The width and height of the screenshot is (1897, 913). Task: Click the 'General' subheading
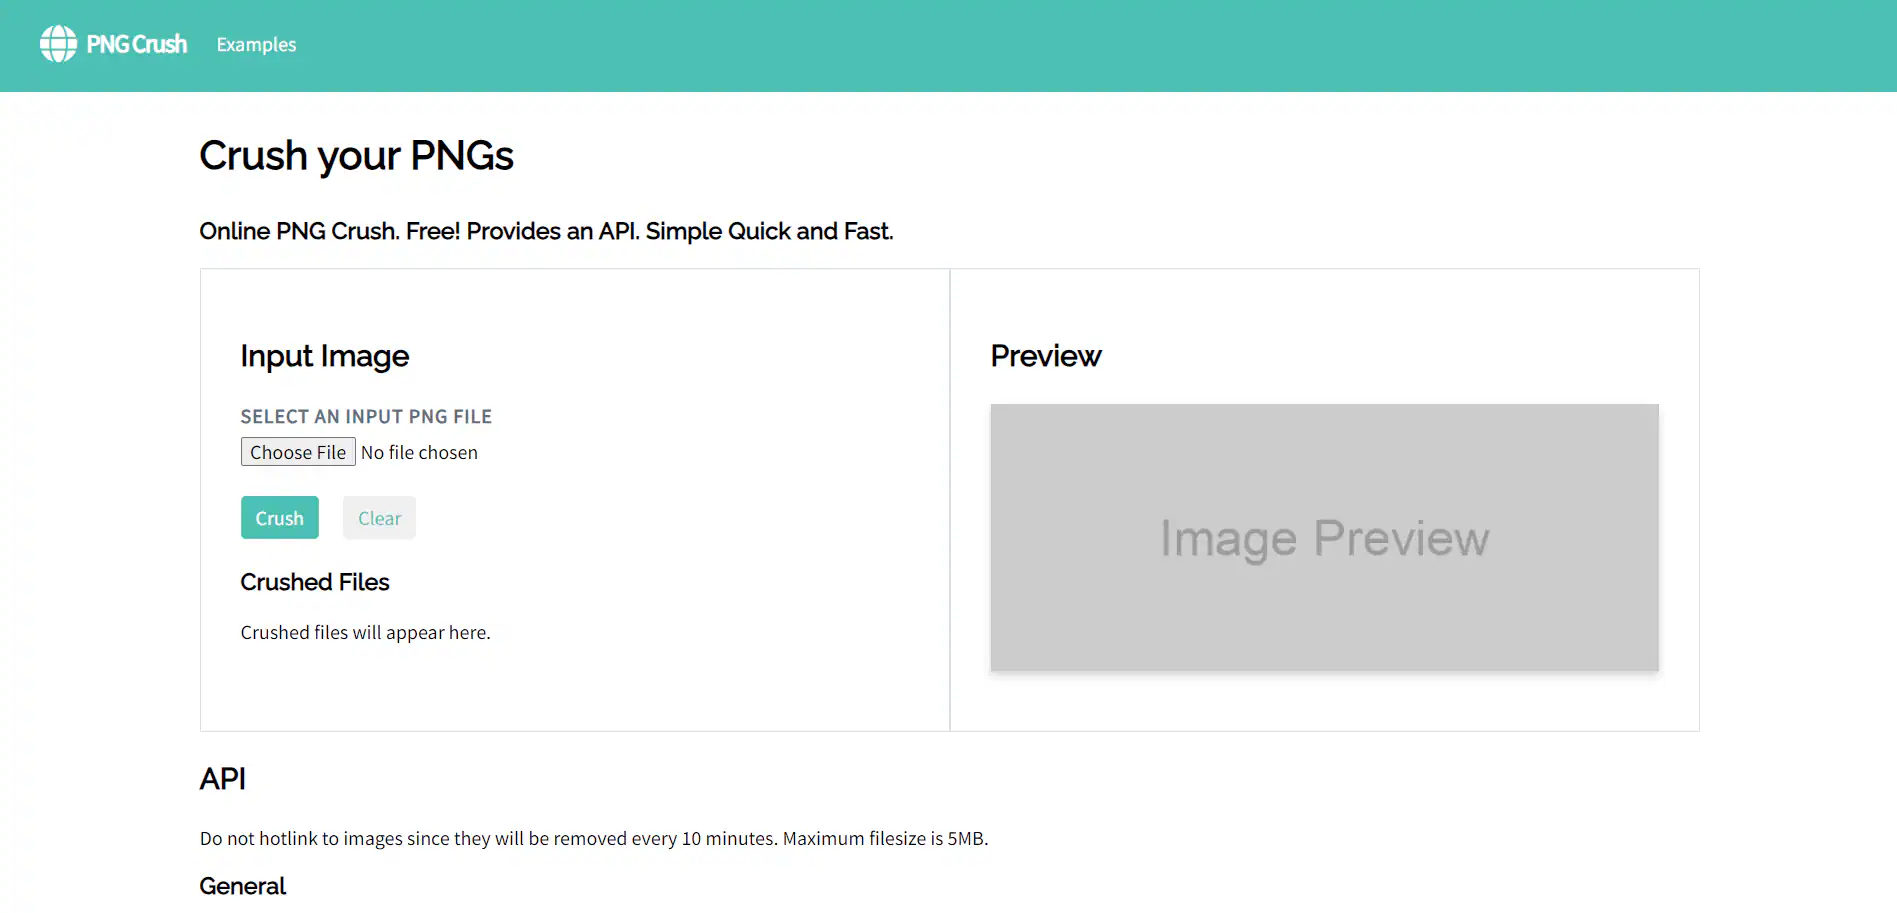point(243,886)
